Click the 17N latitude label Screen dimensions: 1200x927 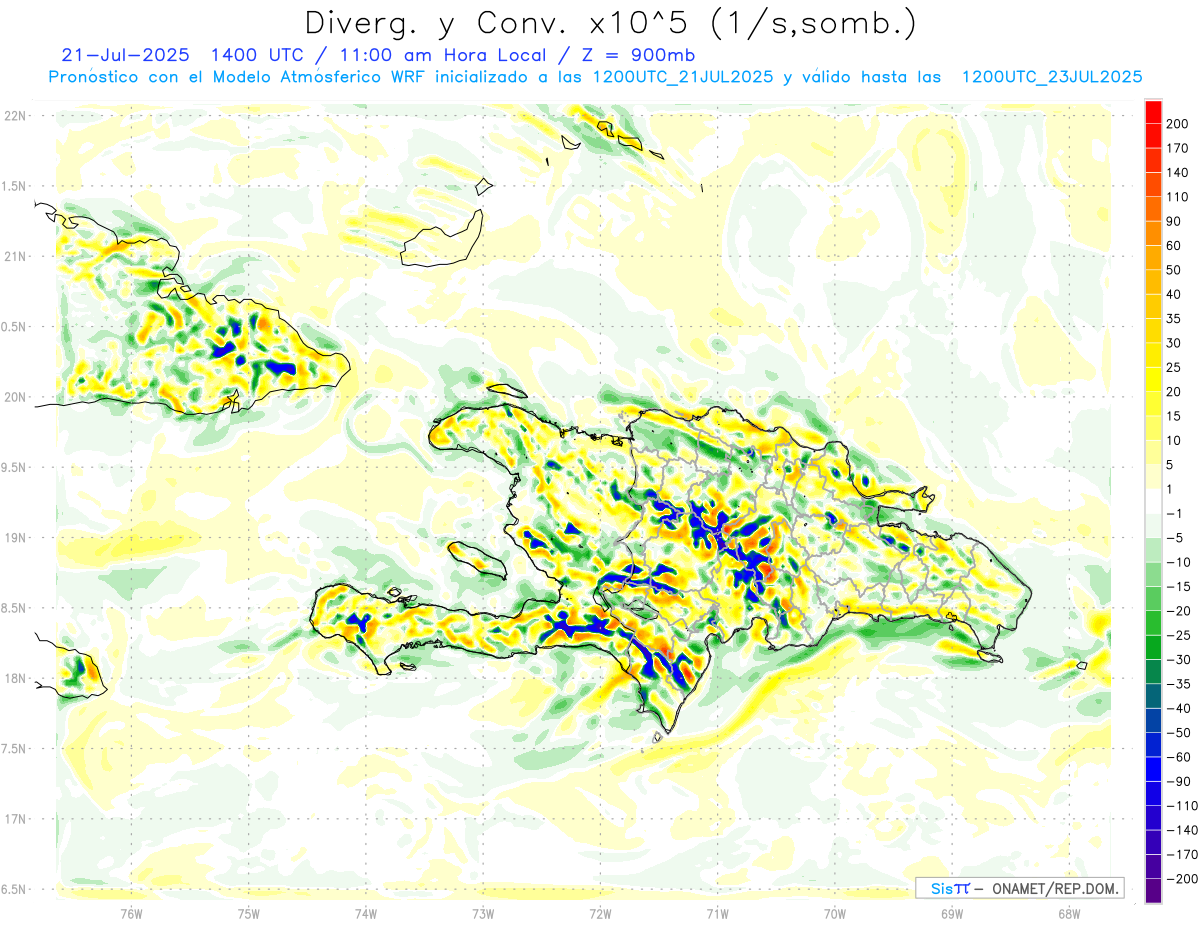tap(14, 819)
